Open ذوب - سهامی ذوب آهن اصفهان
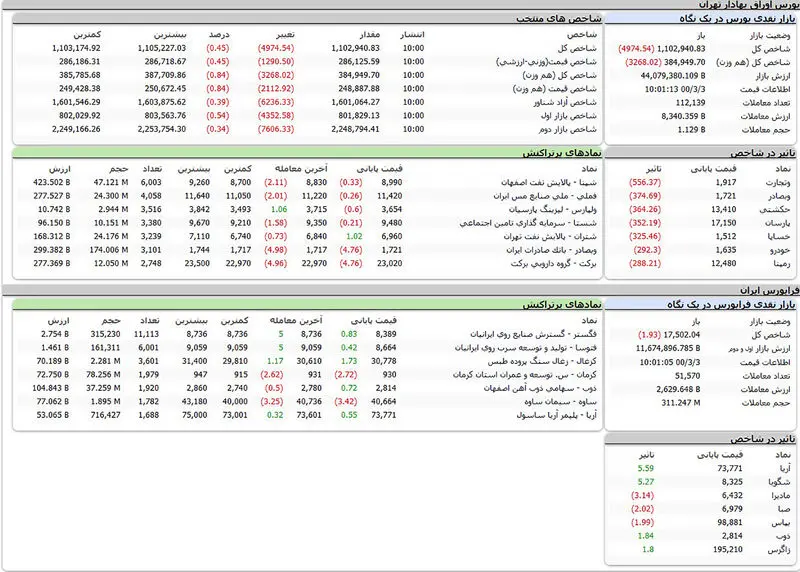 (x=540, y=388)
